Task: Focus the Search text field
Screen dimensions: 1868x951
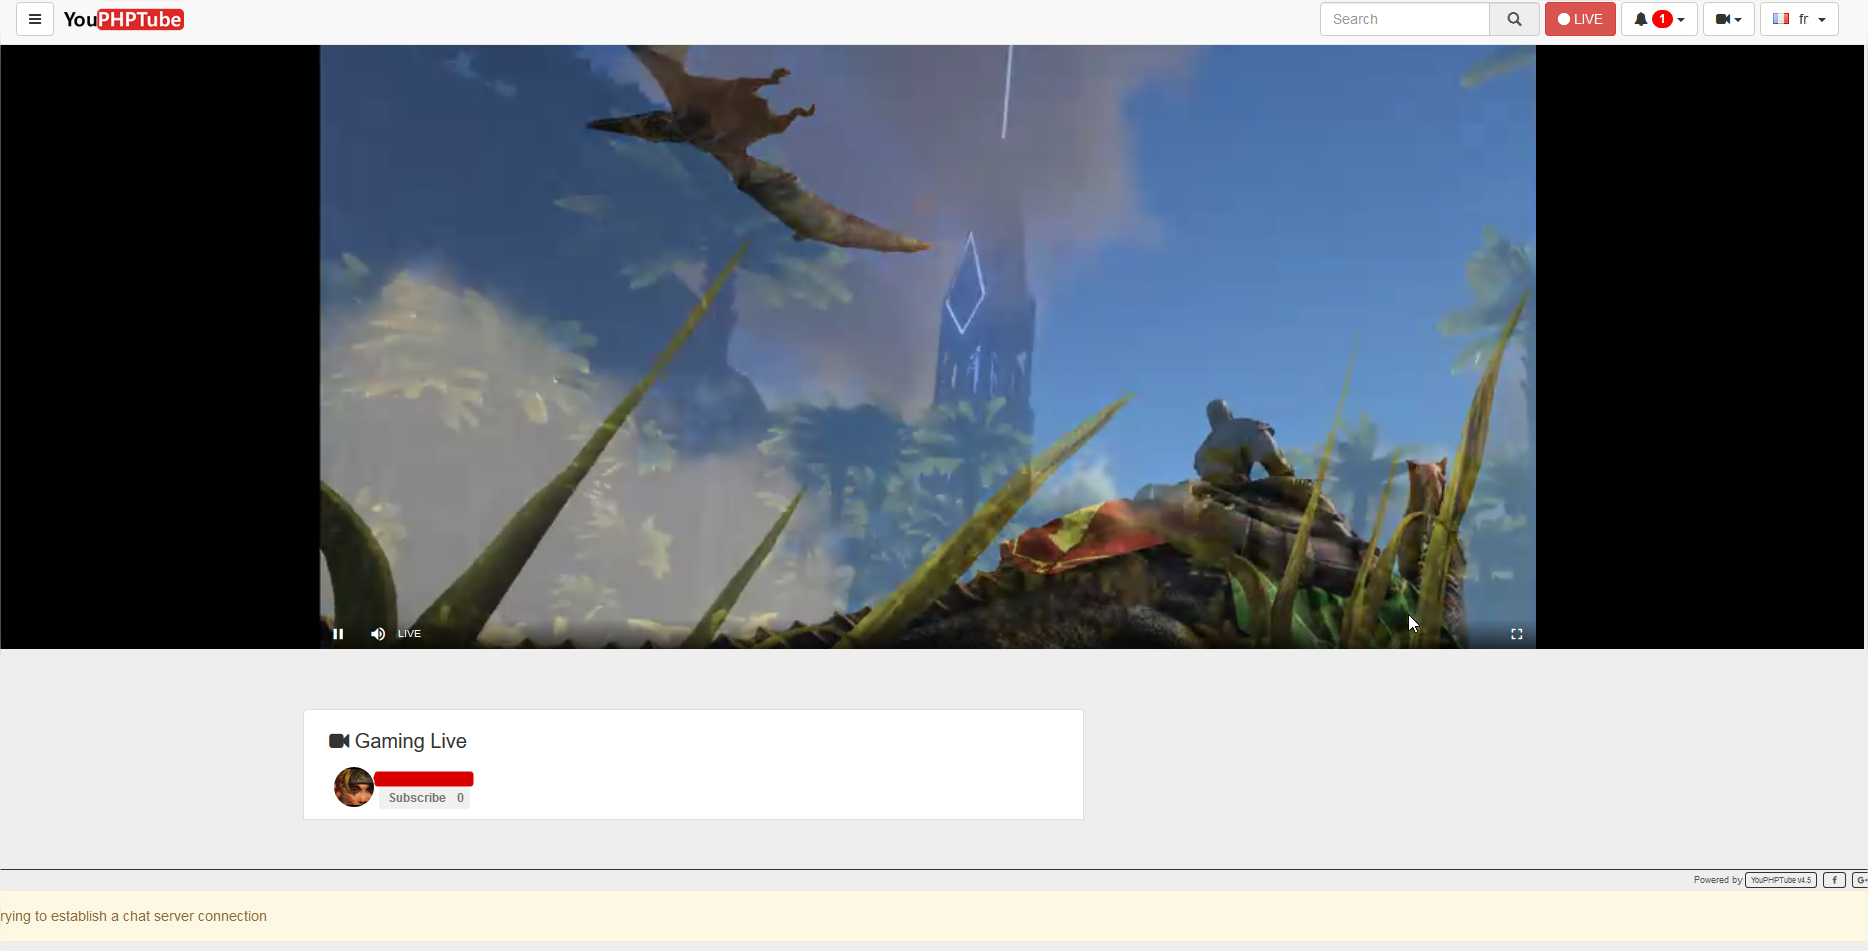Action: (1405, 19)
